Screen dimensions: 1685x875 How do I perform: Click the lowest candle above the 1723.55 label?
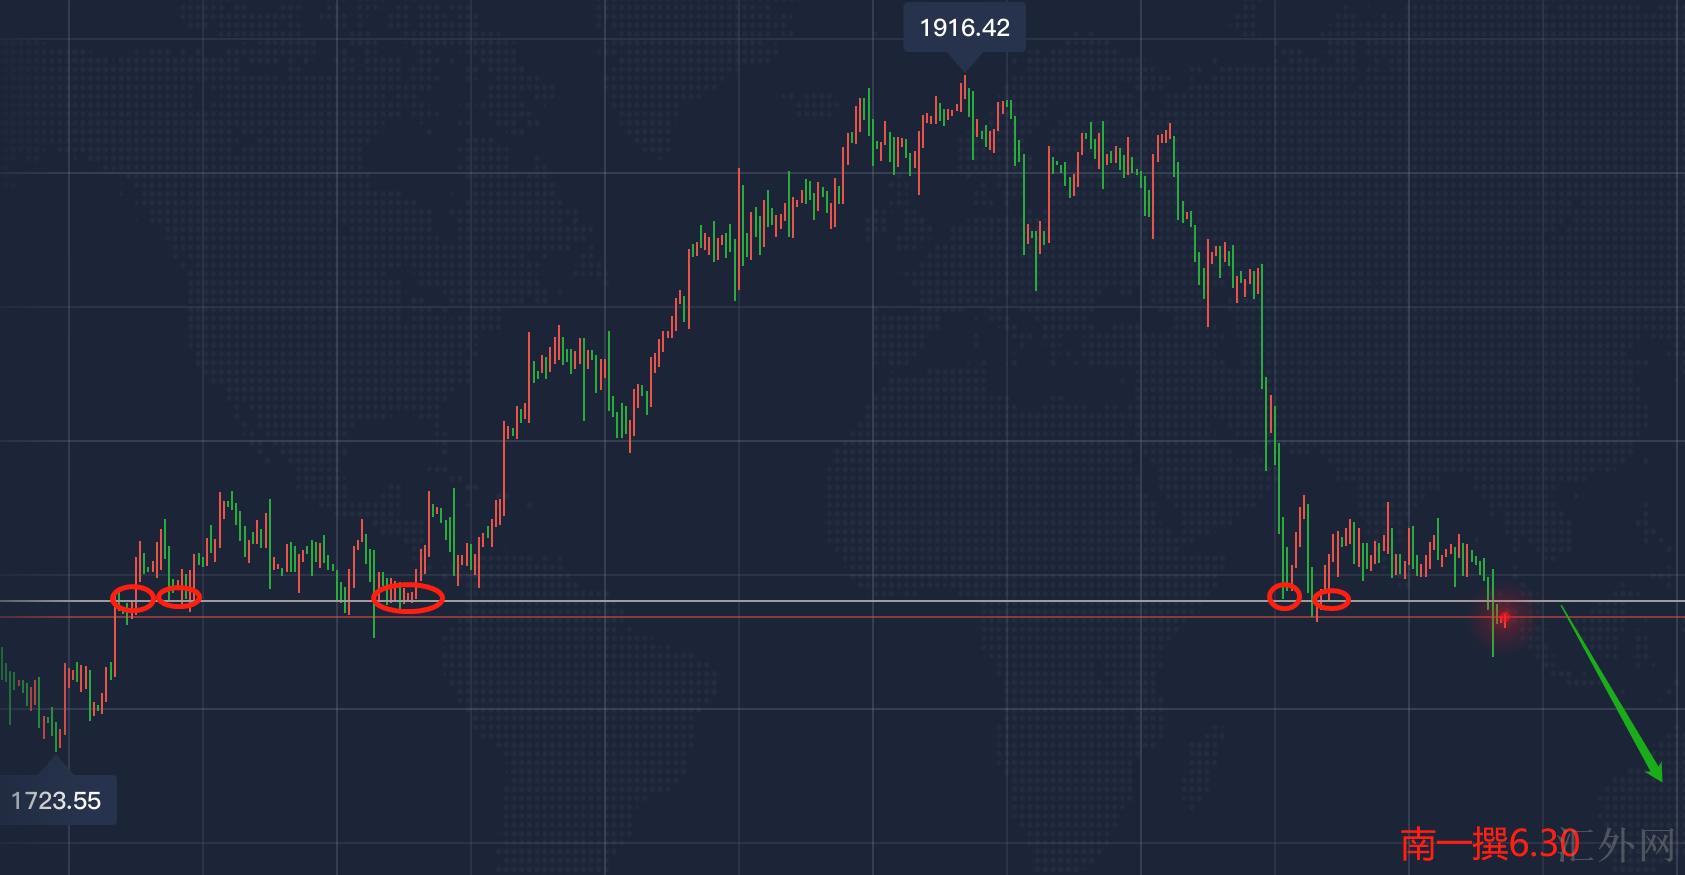click(57, 738)
